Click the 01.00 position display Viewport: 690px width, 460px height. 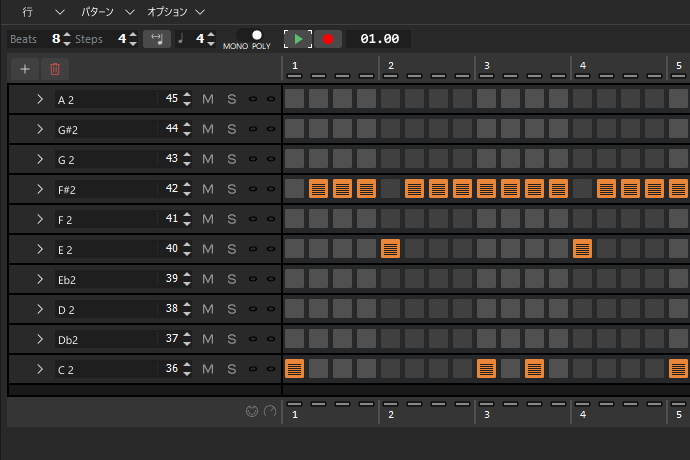tap(379, 39)
